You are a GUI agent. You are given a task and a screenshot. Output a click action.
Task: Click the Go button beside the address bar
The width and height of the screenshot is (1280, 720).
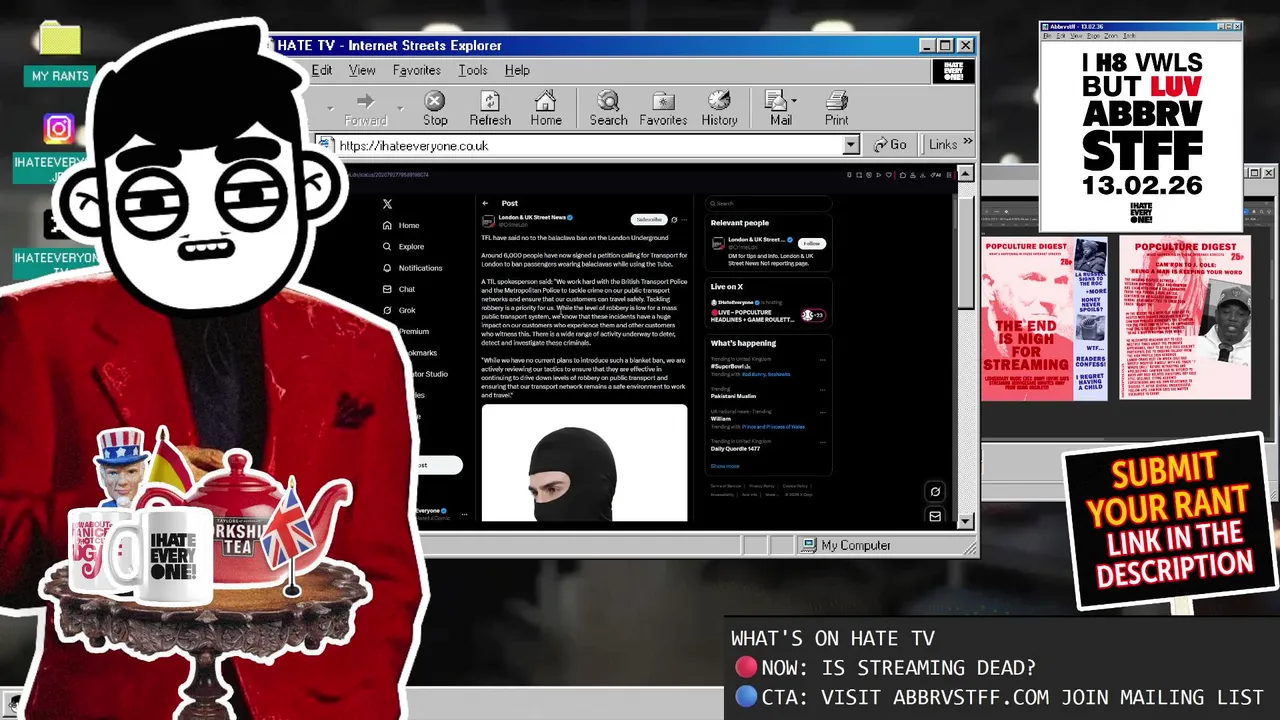pyautogui.click(x=890, y=145)
